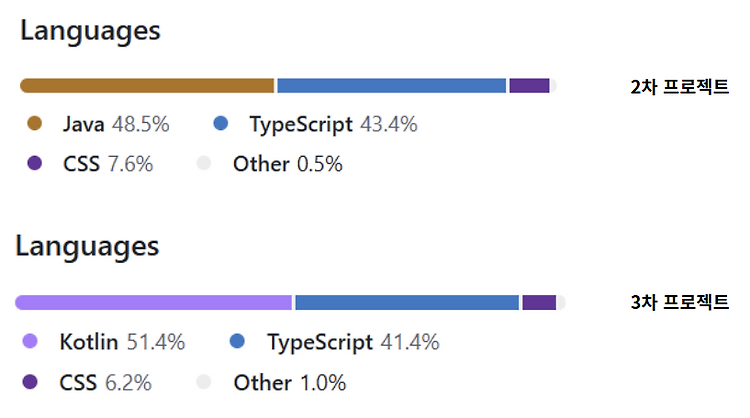Click the light purple Kotlin dot
This screenshot has height=418, width=750.
(x=30, y=341)
